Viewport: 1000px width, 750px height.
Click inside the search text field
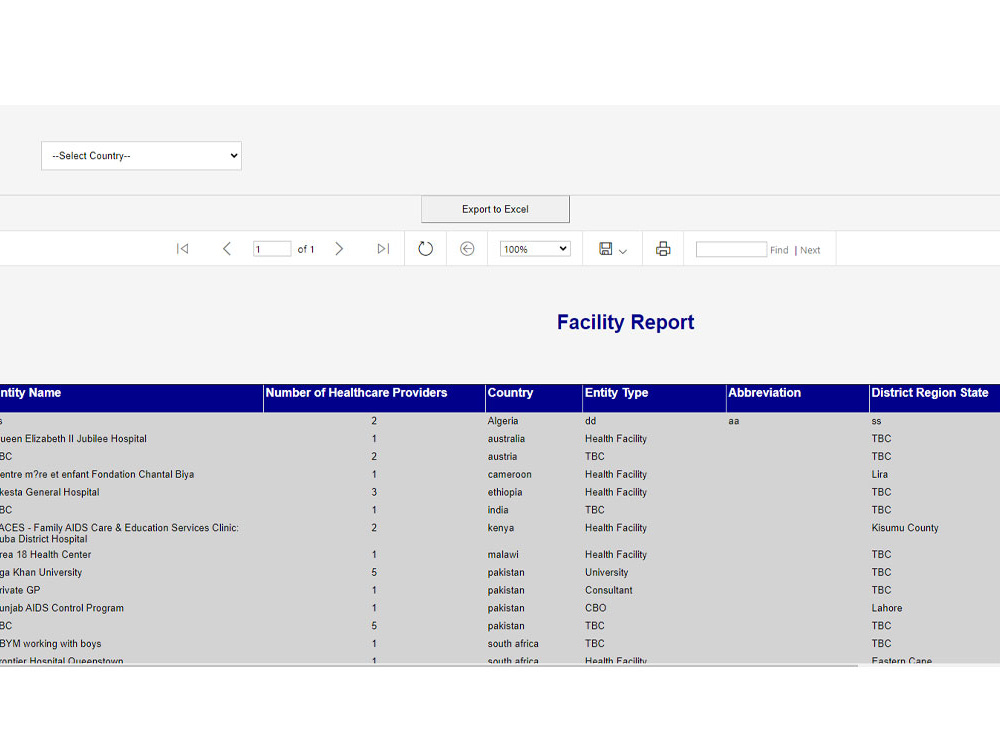(730, 248)
